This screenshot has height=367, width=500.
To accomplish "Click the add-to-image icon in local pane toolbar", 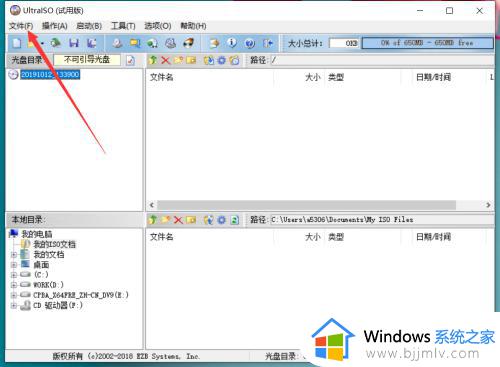I will [x=209, y=220].
